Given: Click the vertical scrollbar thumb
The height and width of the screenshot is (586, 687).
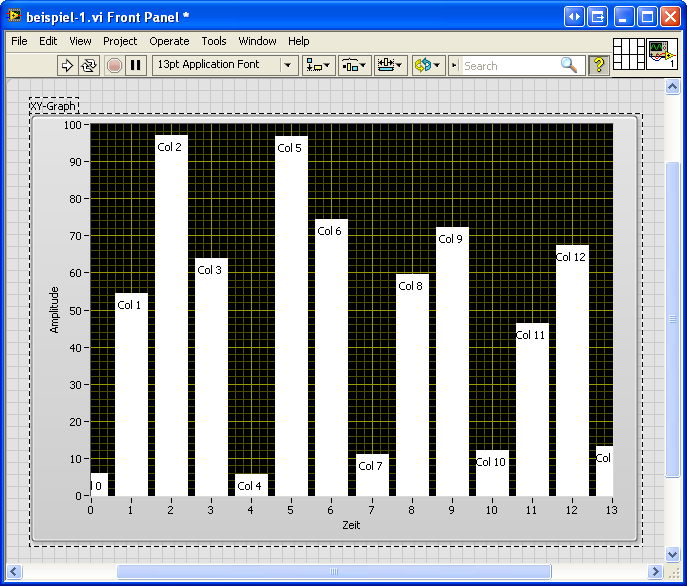Looking at the screenshot, I should tap(672, 319).
